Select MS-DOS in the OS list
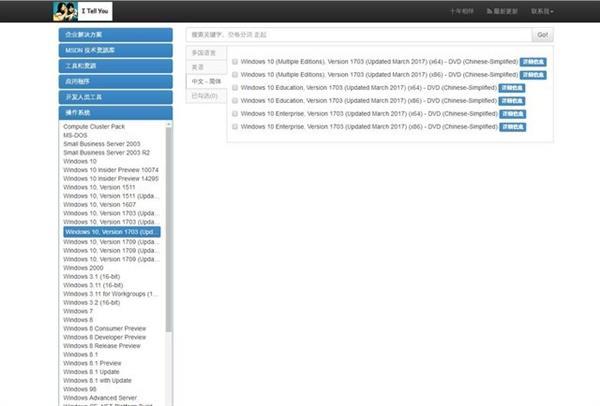This screenshot has height=406, width=600. [x=75, y=135]
